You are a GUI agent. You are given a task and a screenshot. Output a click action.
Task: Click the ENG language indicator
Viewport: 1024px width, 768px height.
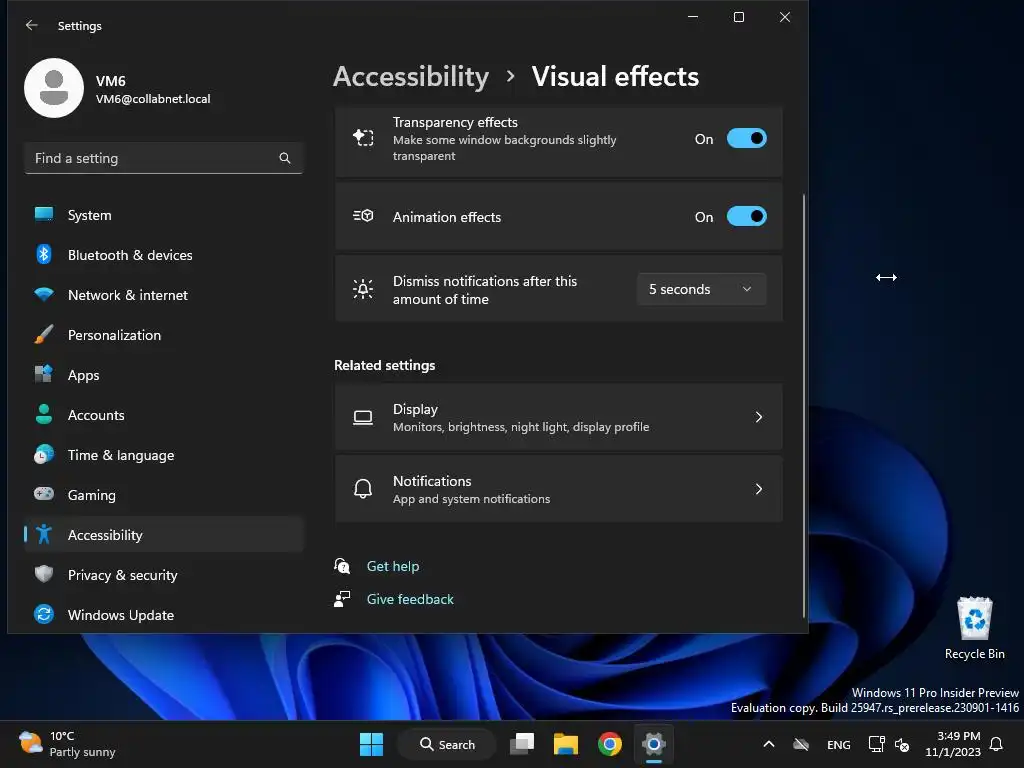pos(839,744)
